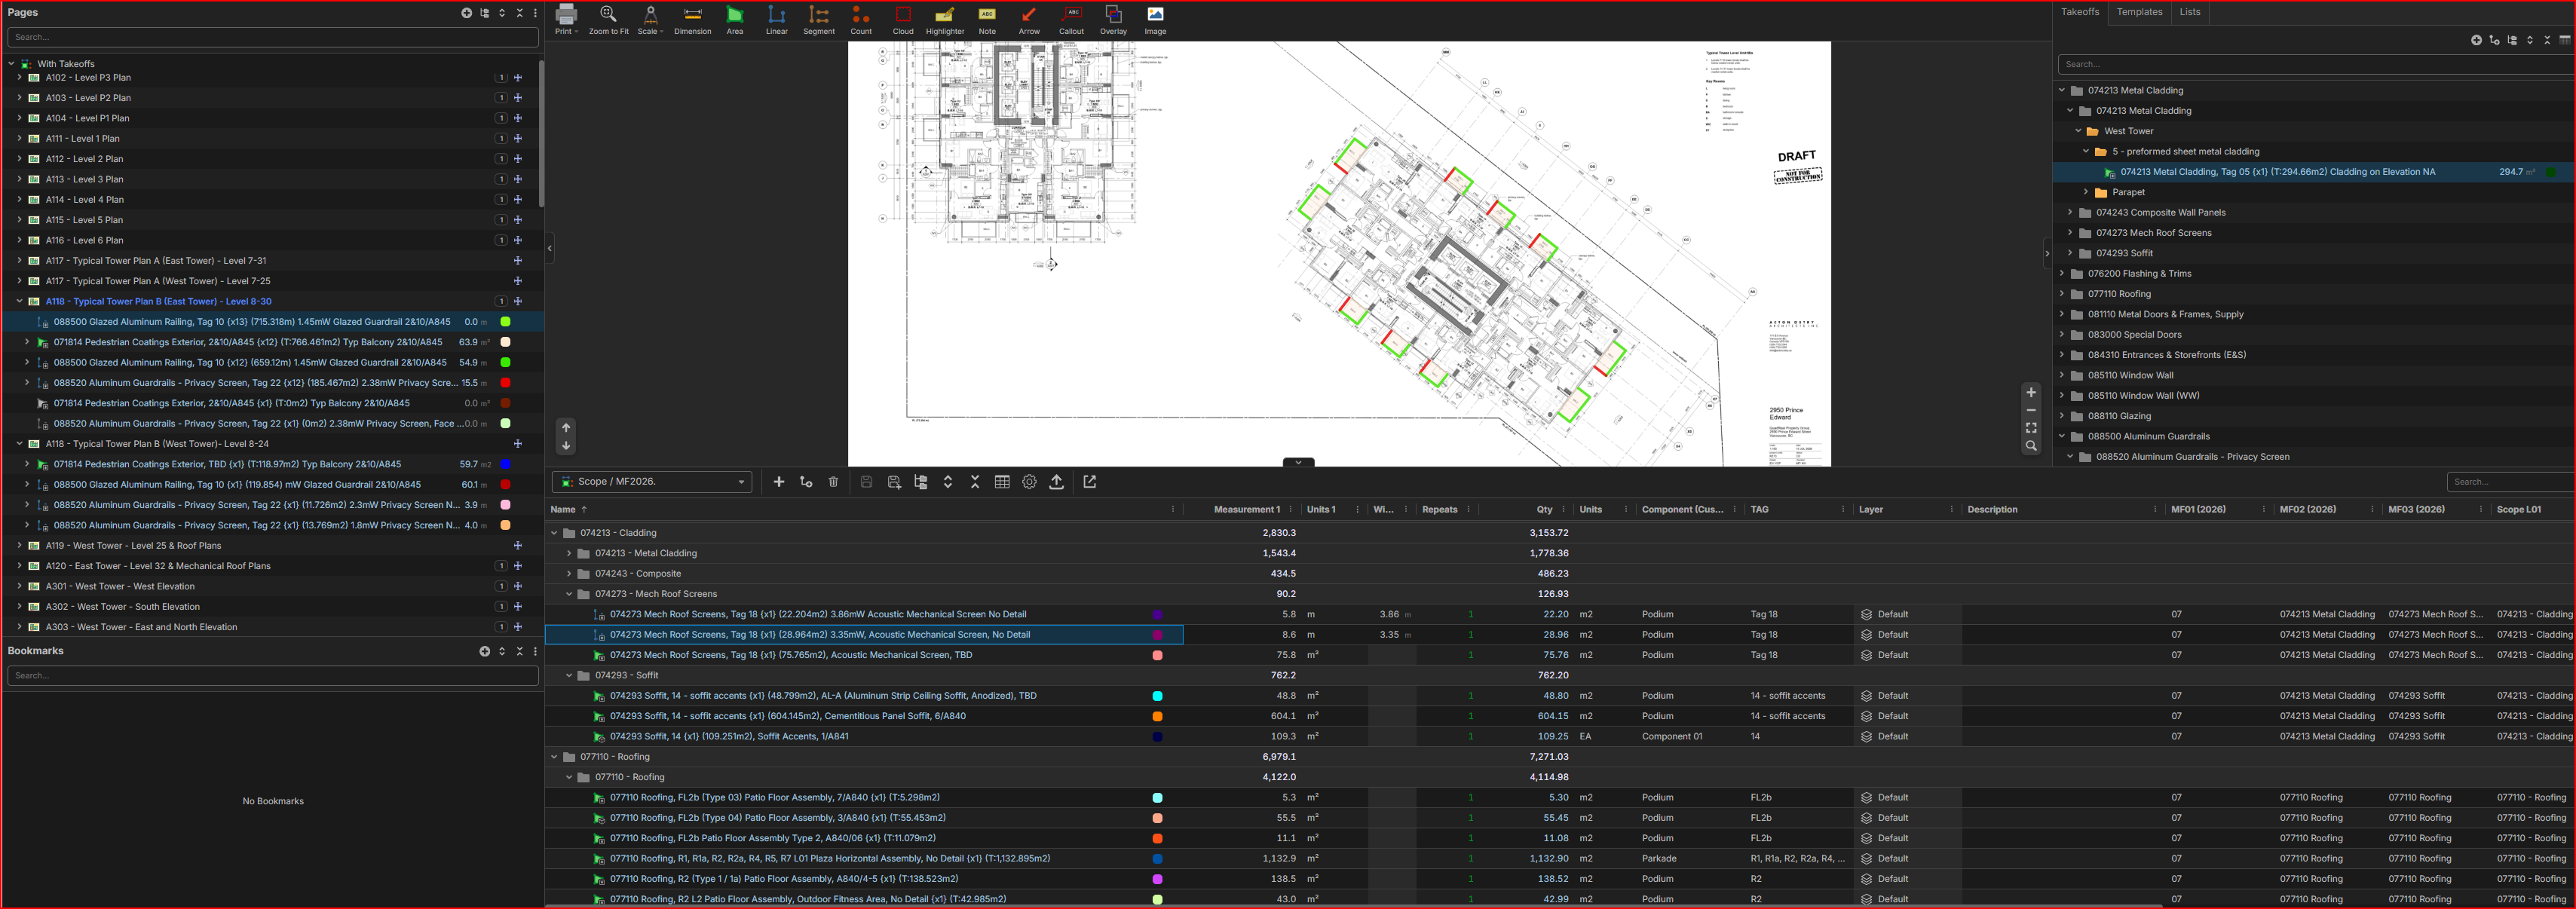The image size is (2576, 909).
Task: Select the Image tool
Action: point(1155,20)
